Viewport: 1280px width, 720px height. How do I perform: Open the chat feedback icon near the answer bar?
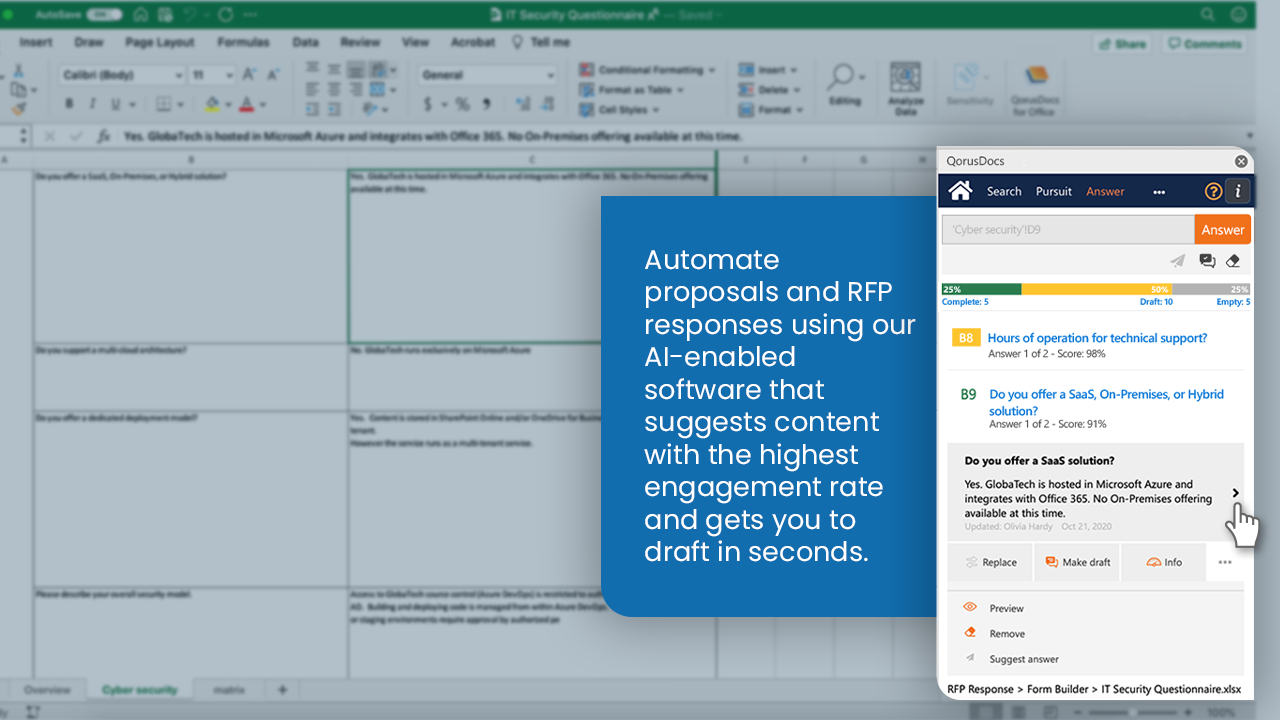click(1207, 260)
